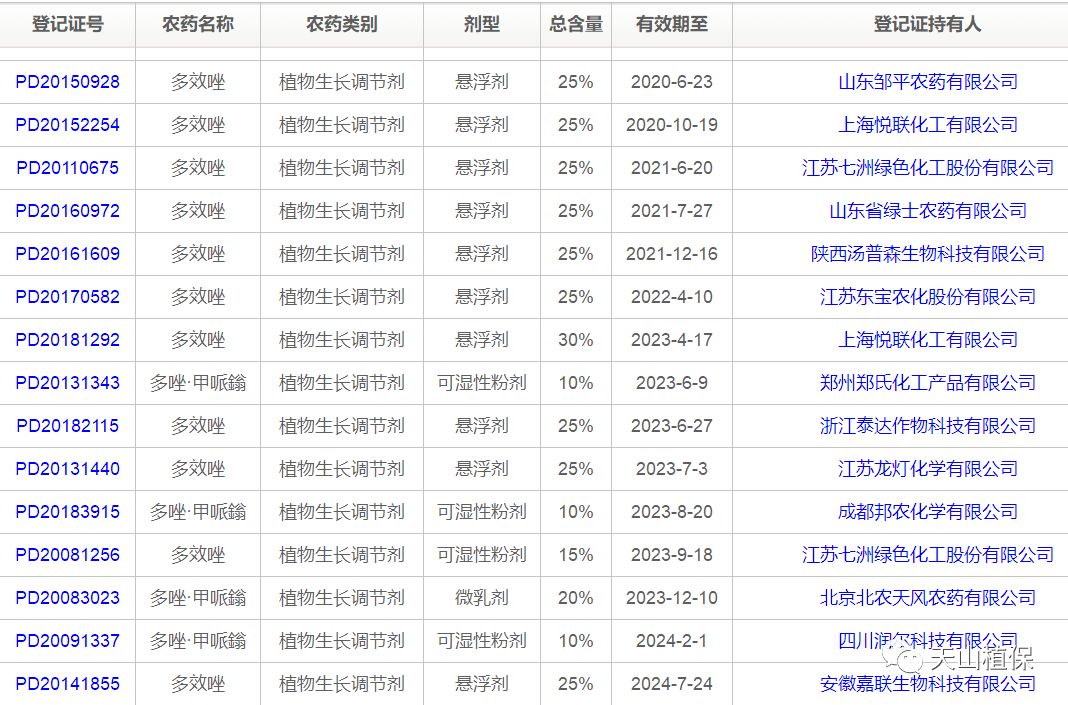Open PD20110675 registration details
1068x705 pixels.
[x=67, y=168]
